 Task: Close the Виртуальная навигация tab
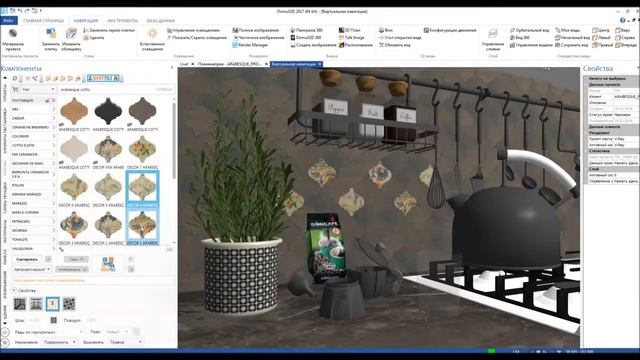tap(320, 64)
